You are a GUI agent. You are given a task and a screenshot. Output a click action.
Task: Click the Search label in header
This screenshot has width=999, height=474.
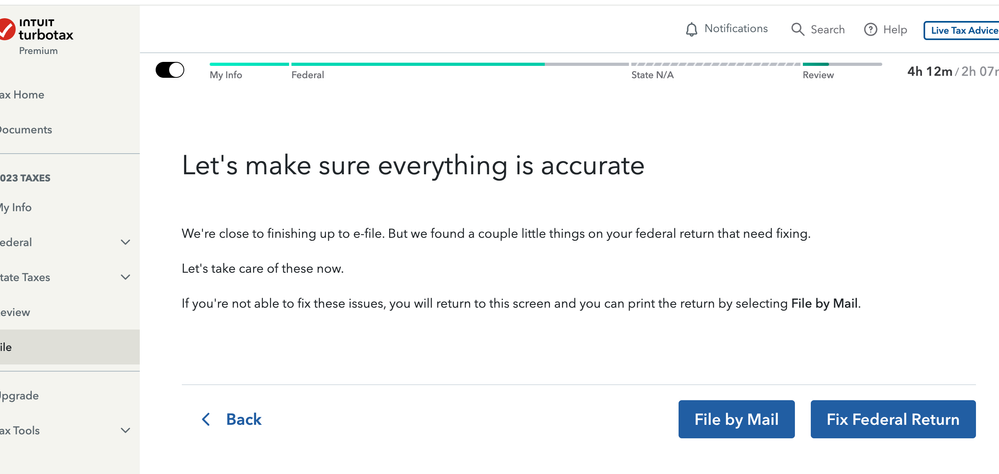click(x=828, y=29)
